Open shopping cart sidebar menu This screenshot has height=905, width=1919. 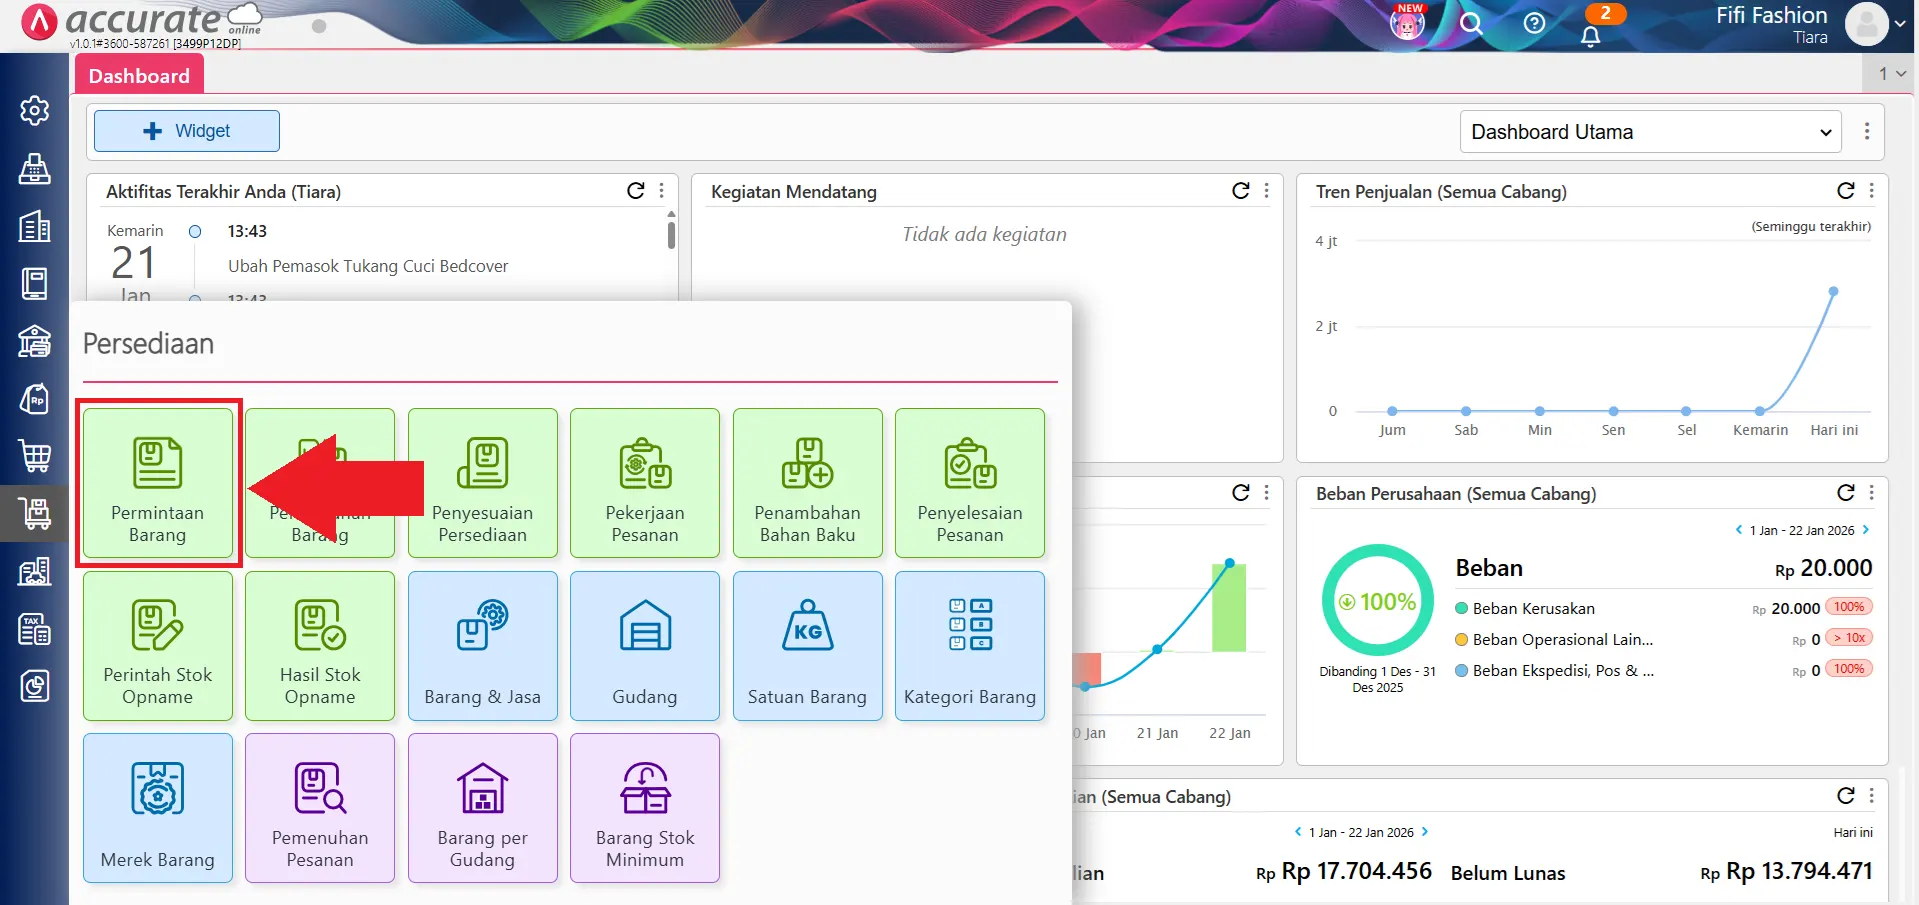(x=35, y=456)
